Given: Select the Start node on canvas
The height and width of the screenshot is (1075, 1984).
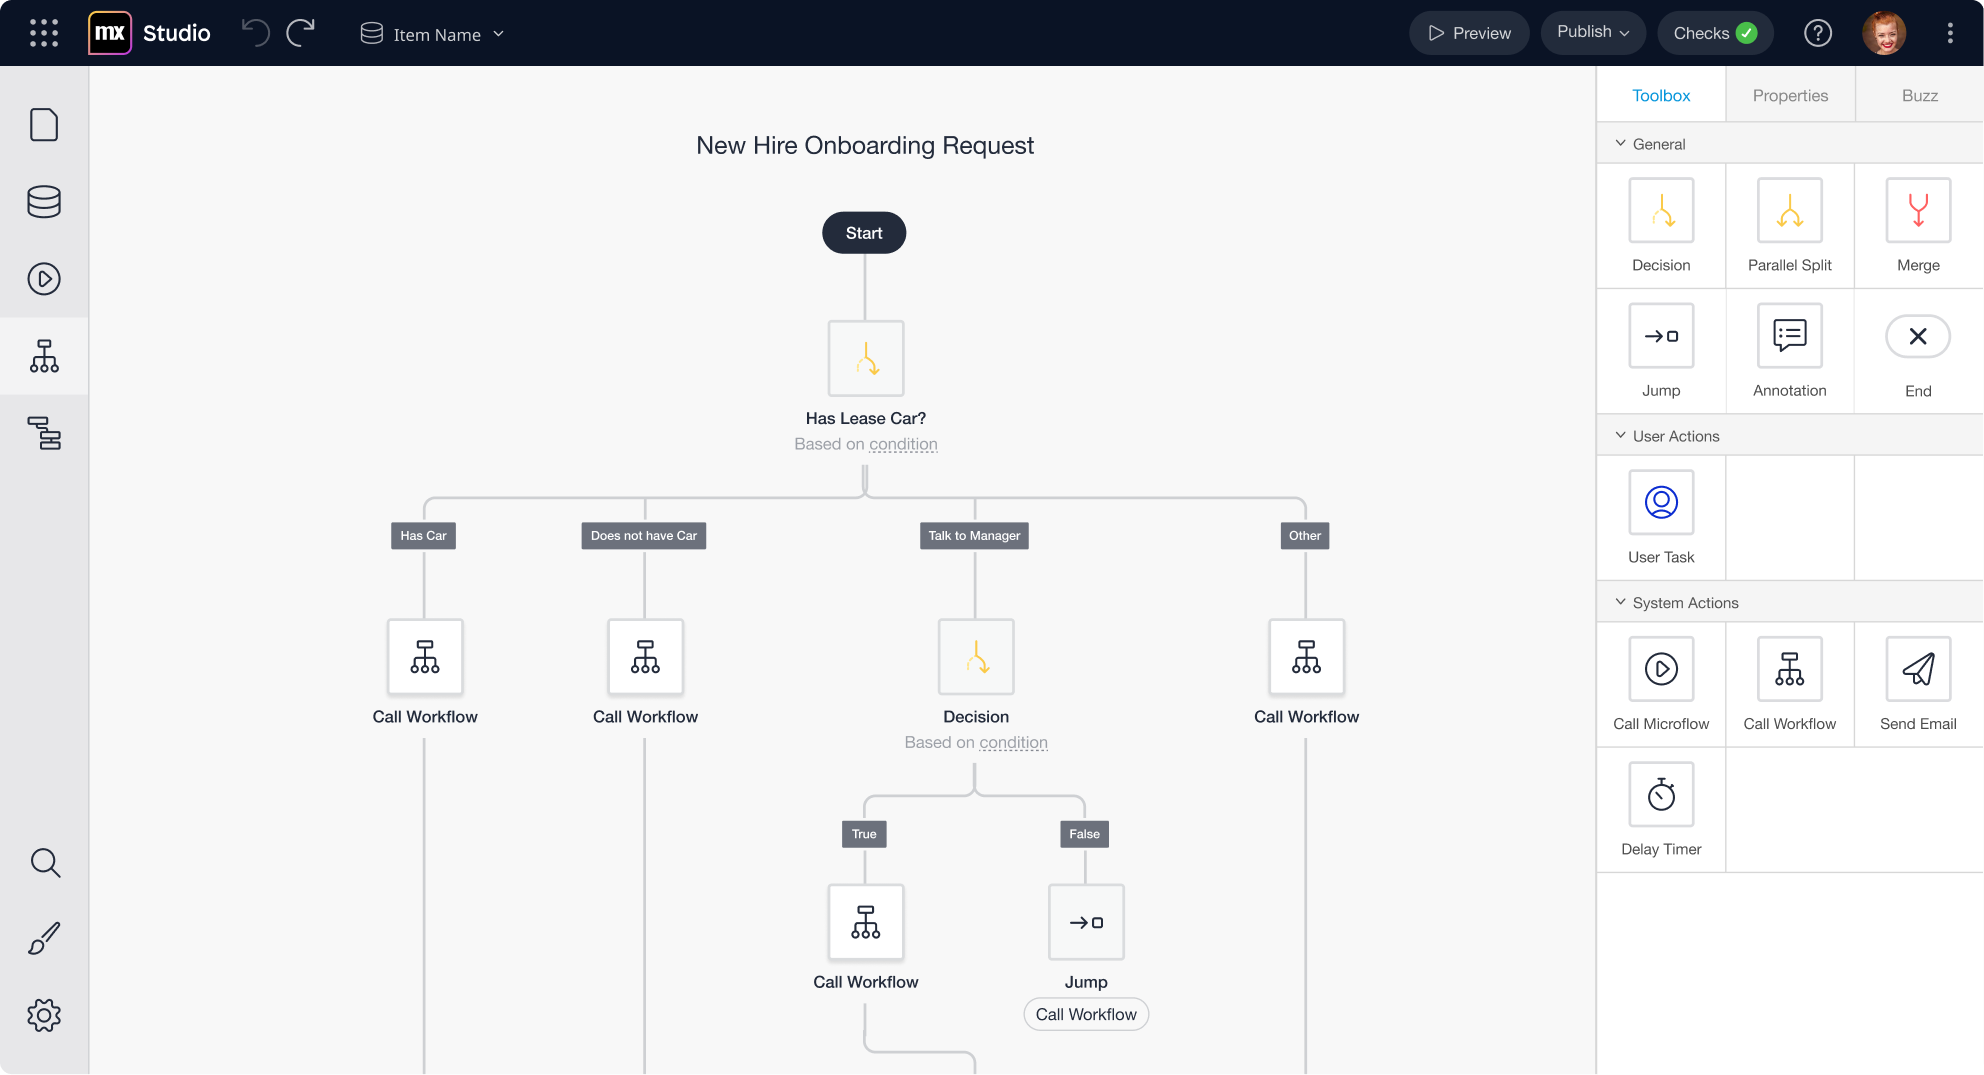Looking at the screenshot, I should point(864,233).
